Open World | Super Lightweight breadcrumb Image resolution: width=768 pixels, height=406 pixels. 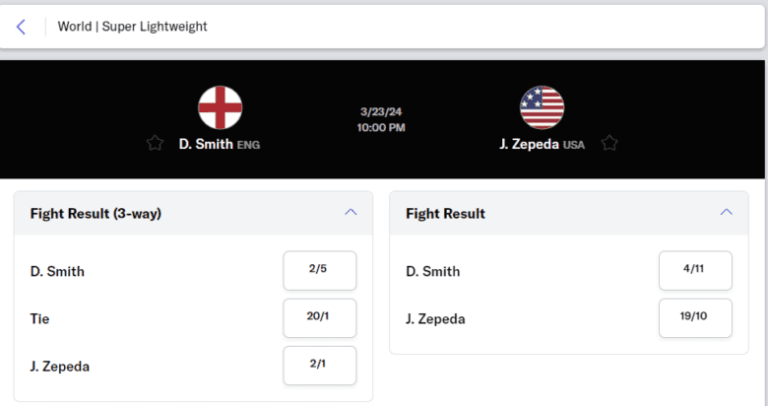tap(132, 26)
